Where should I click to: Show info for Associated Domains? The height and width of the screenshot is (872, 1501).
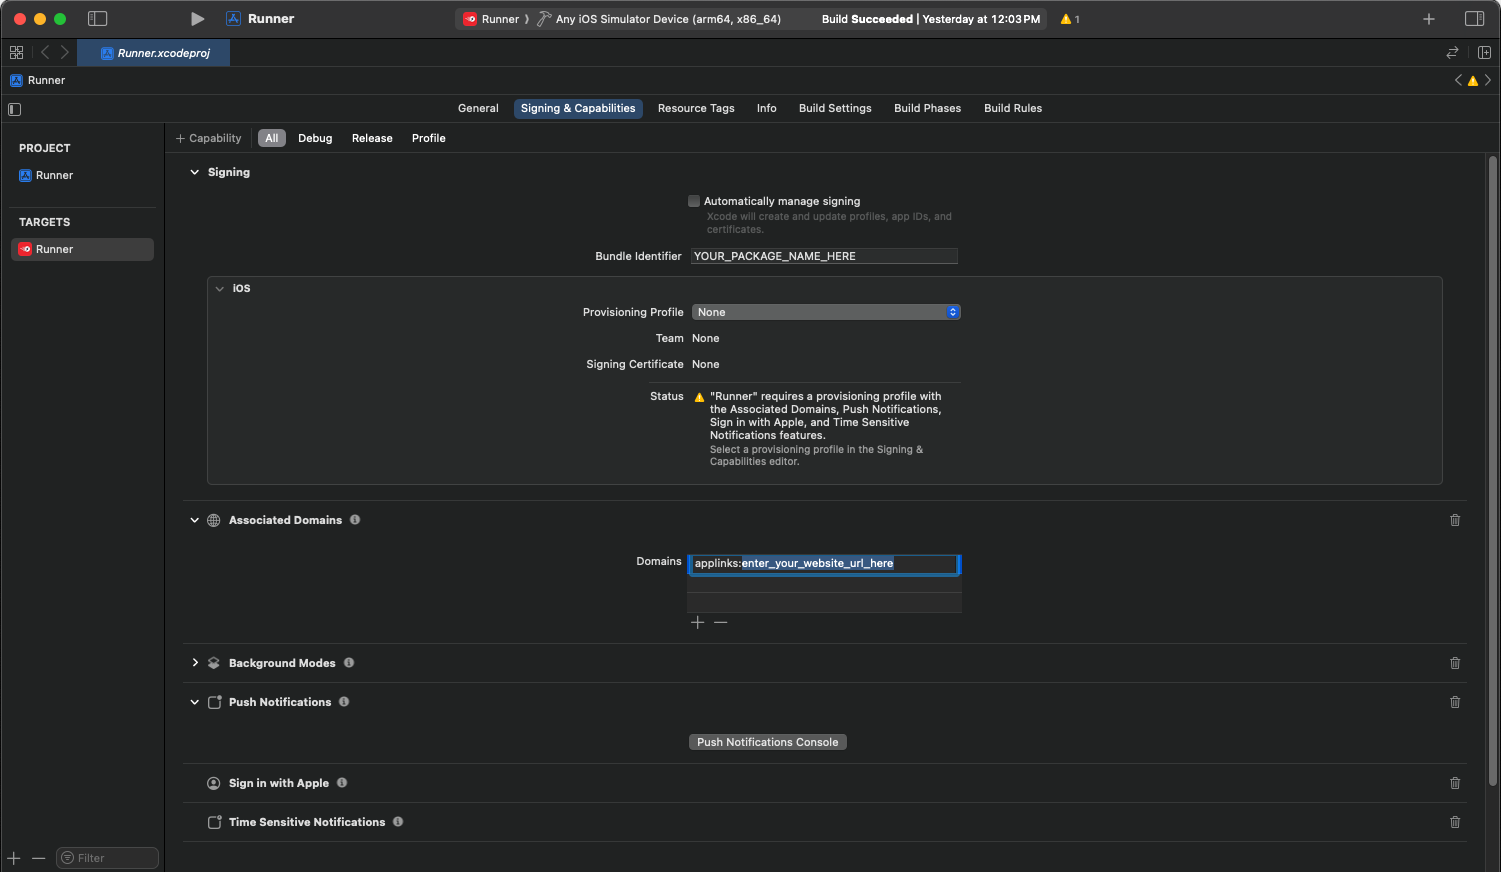(355, 520)
